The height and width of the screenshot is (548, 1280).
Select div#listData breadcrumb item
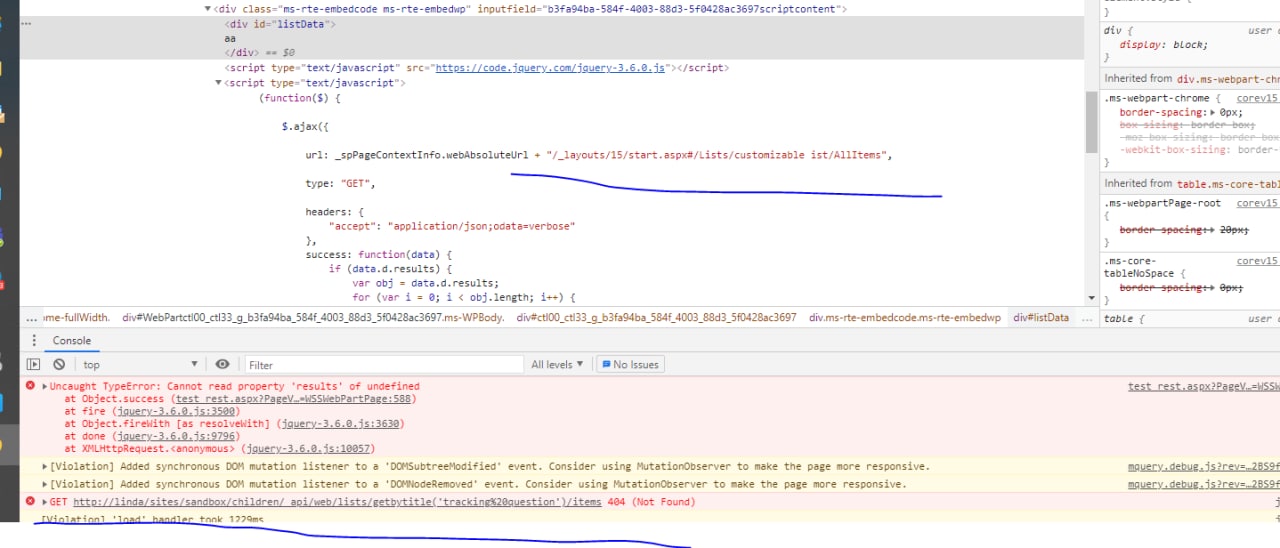pos(1041,318)
